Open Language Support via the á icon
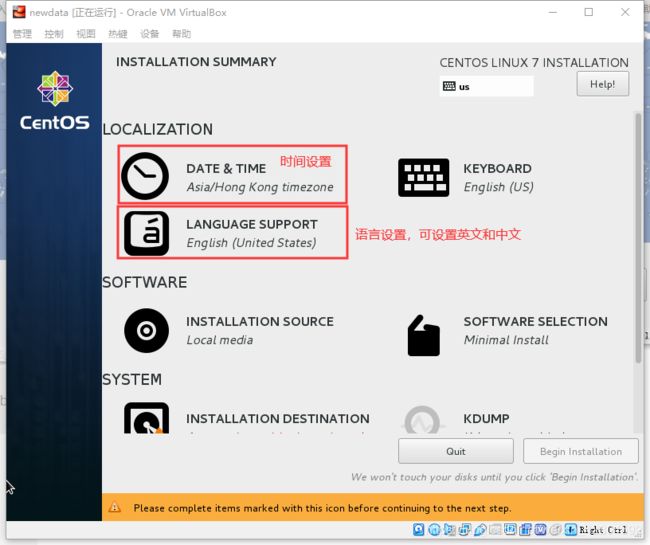Screen dimensions: 650x545 (146, 233)
